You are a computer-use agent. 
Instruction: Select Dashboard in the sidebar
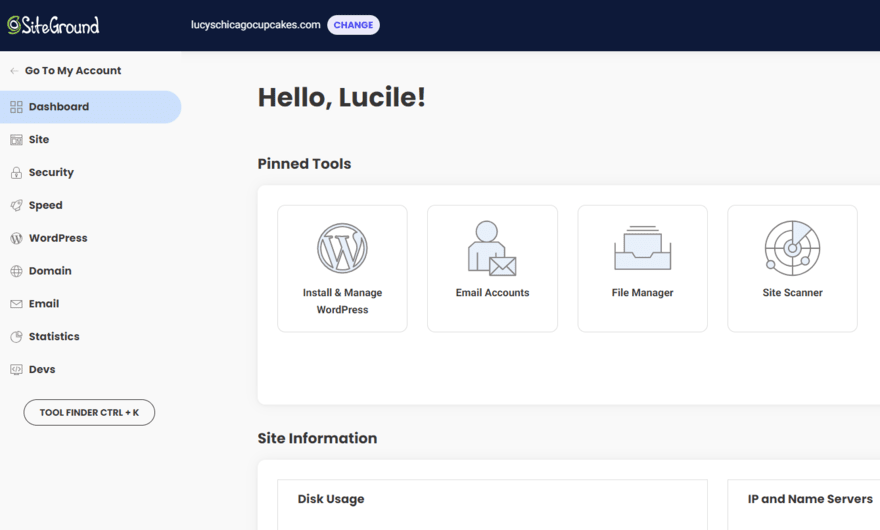coord(90,107)
